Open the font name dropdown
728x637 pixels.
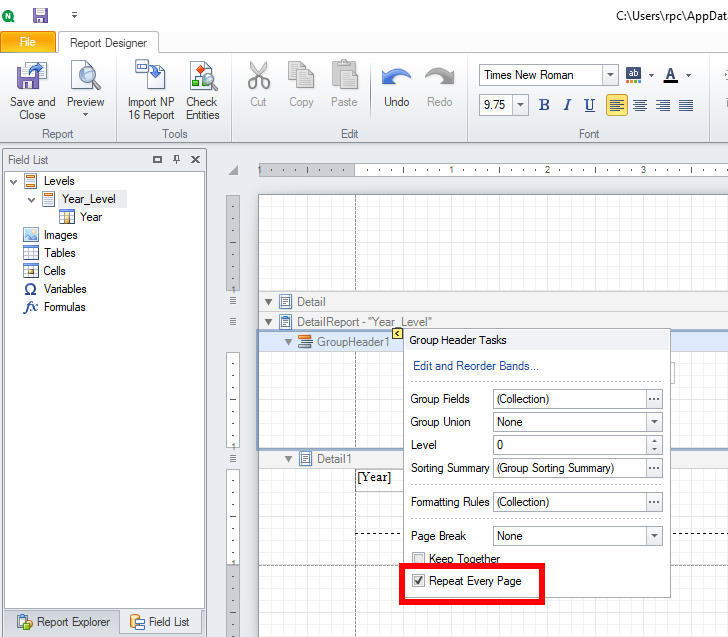[x=611, y=75]
